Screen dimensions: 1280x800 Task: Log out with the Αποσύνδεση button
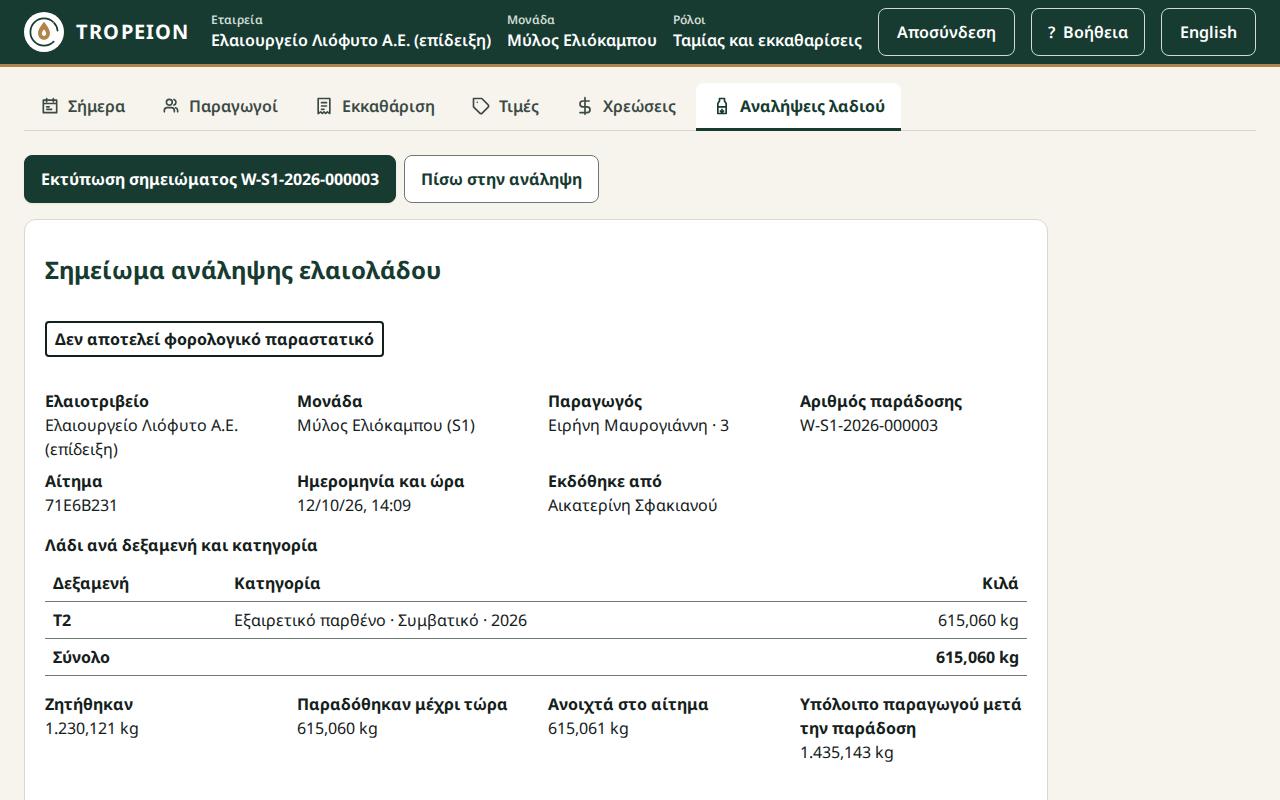(x=946, y=32)
